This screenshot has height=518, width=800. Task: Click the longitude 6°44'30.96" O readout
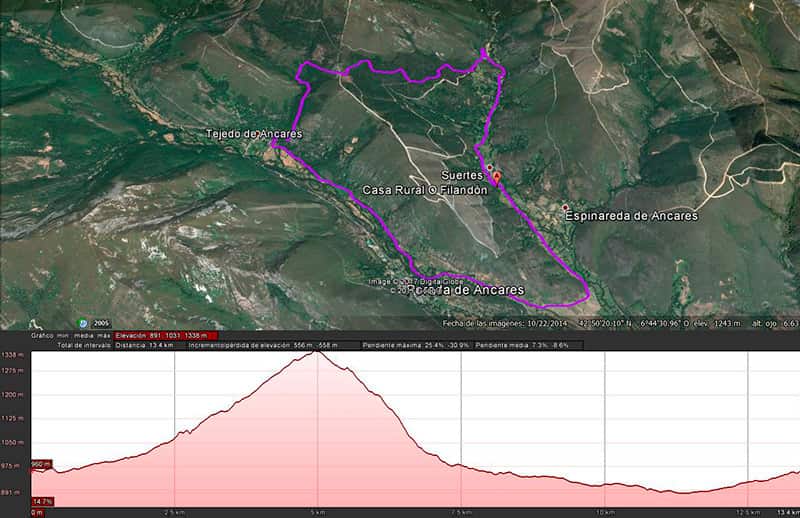[665, 324]
